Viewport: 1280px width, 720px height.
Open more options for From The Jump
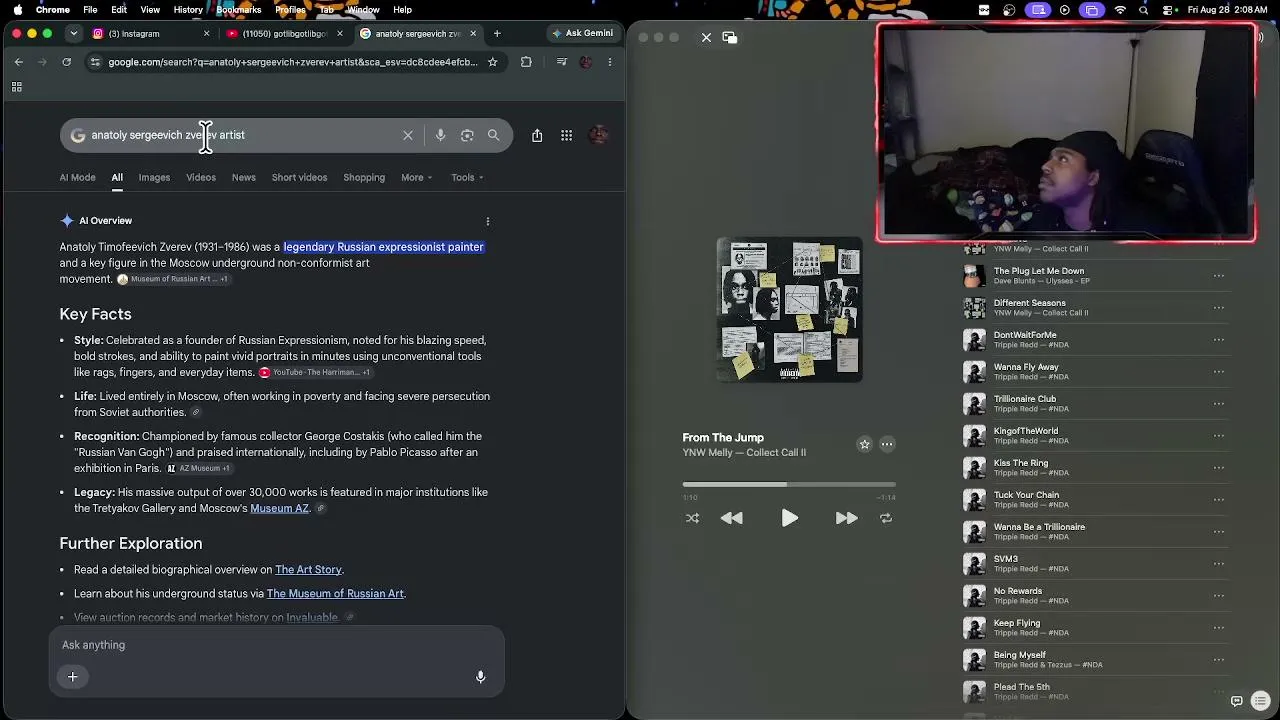point(887,444)
